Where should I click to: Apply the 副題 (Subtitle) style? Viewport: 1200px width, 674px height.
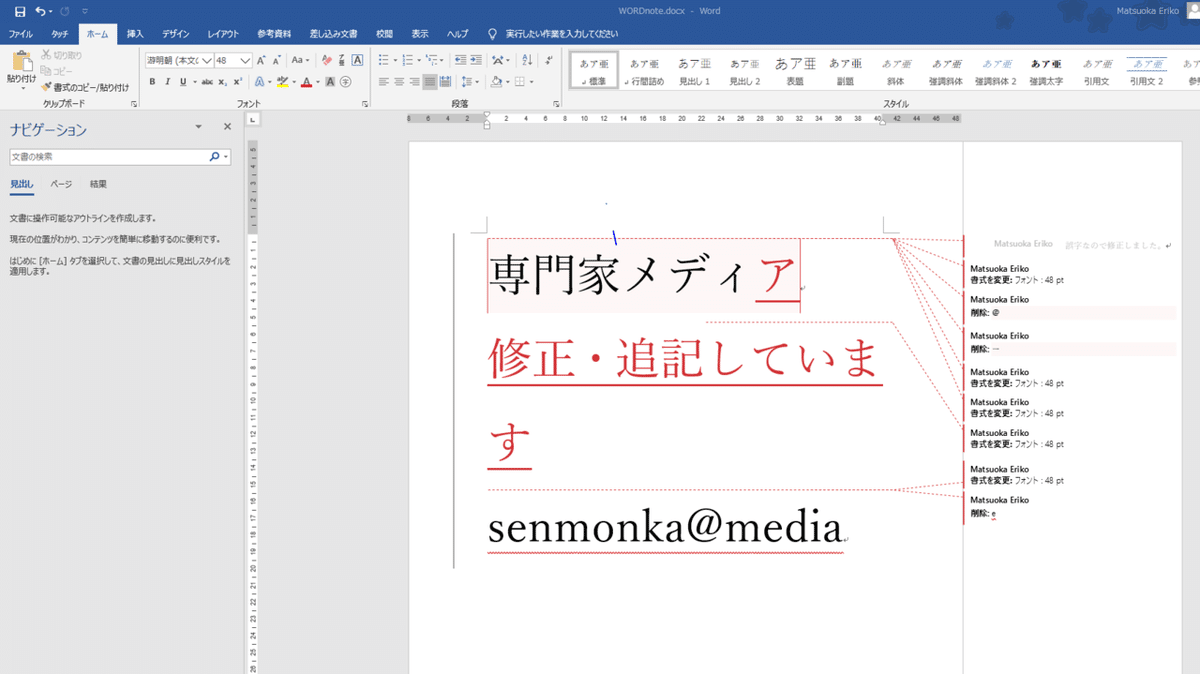[x=845, y=70]
